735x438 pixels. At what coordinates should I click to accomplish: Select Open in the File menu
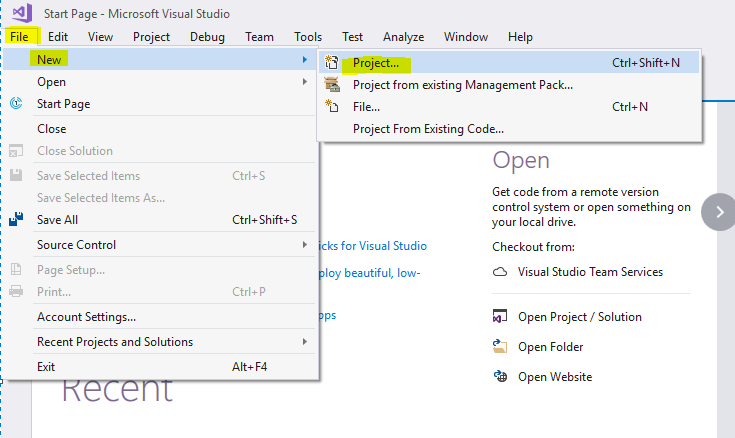point(159,82)
